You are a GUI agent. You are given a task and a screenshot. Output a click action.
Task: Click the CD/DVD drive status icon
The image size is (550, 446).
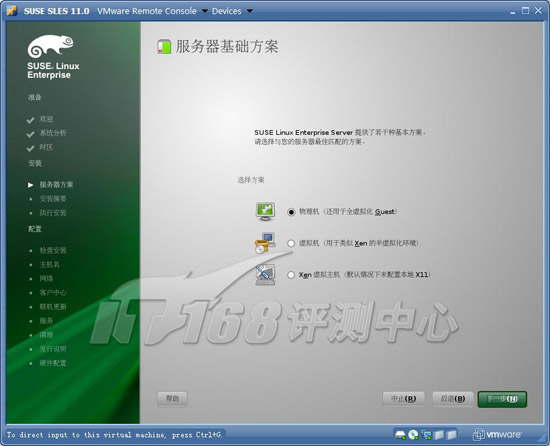click(413, 435)
